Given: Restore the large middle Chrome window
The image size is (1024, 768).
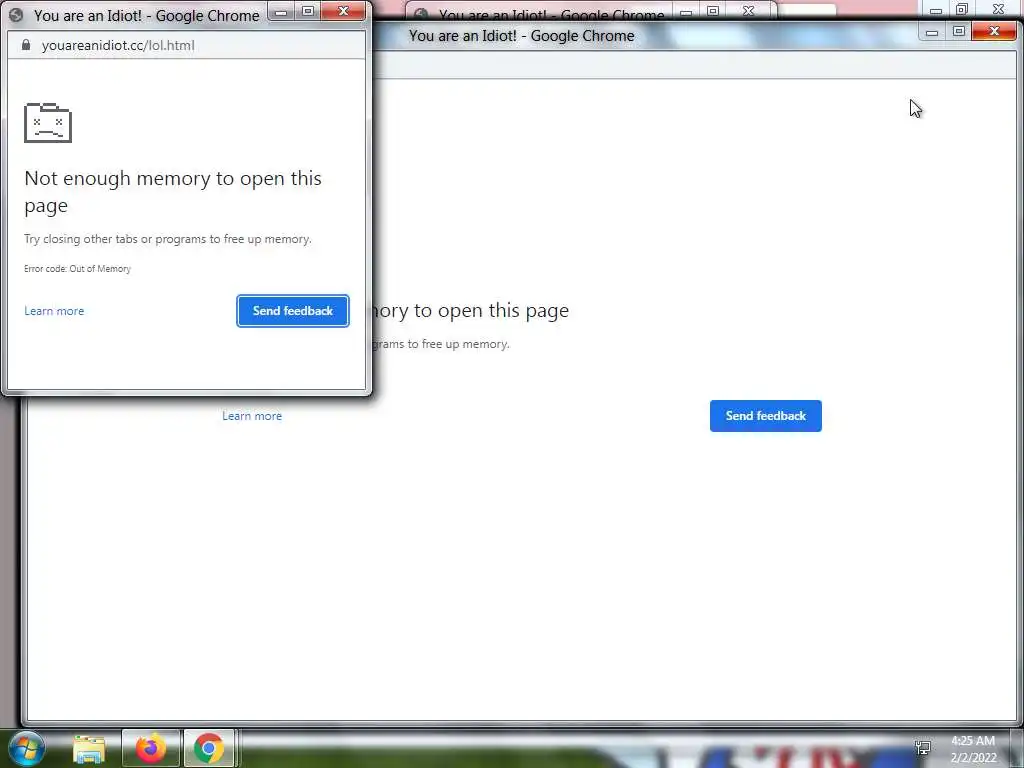Looking at the screenshot, I should 959,31.
